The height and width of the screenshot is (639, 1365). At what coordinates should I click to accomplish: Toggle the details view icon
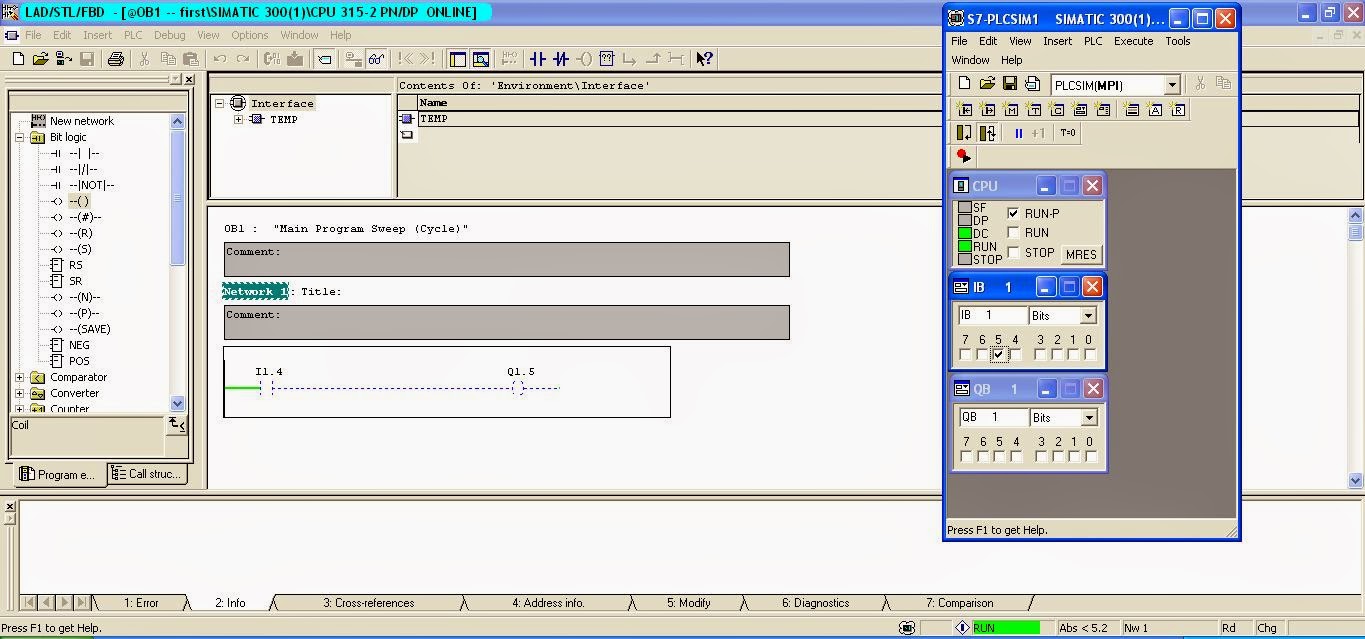481,59
